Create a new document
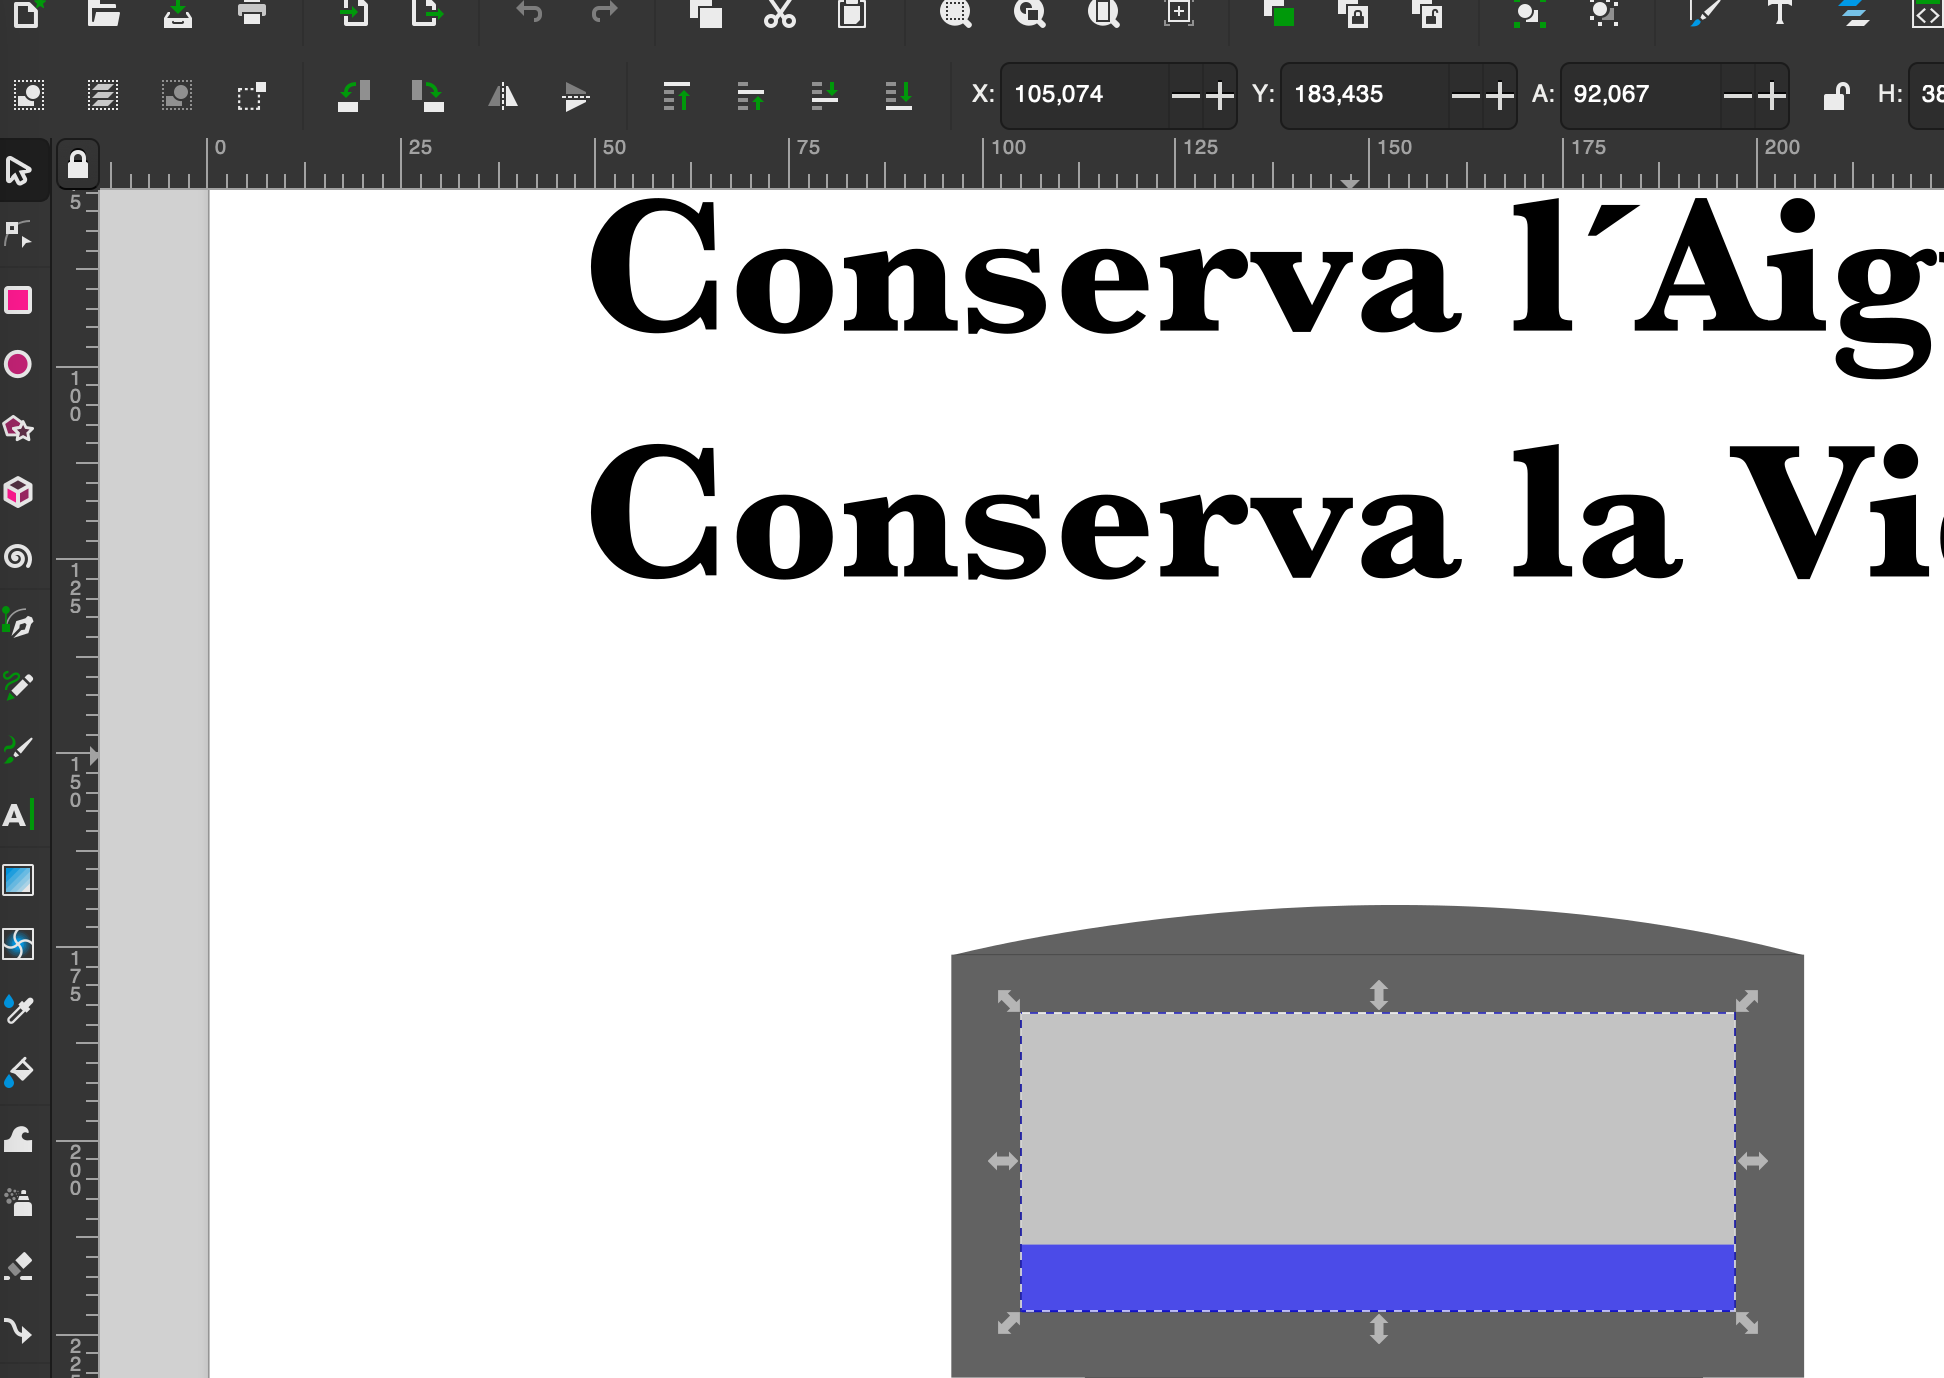Image resolution: width=1944 pixels, height=1378 pixels. pos(29,13)
